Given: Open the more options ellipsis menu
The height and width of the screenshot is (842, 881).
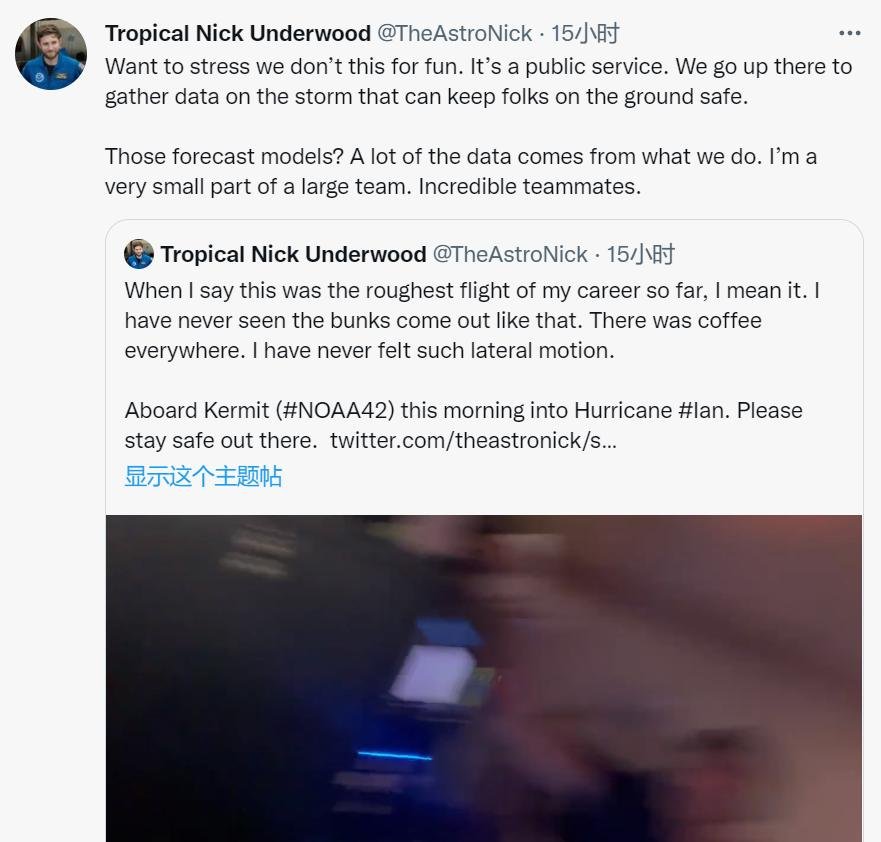Looking at the screenshot, I should (x=849, y=33).
